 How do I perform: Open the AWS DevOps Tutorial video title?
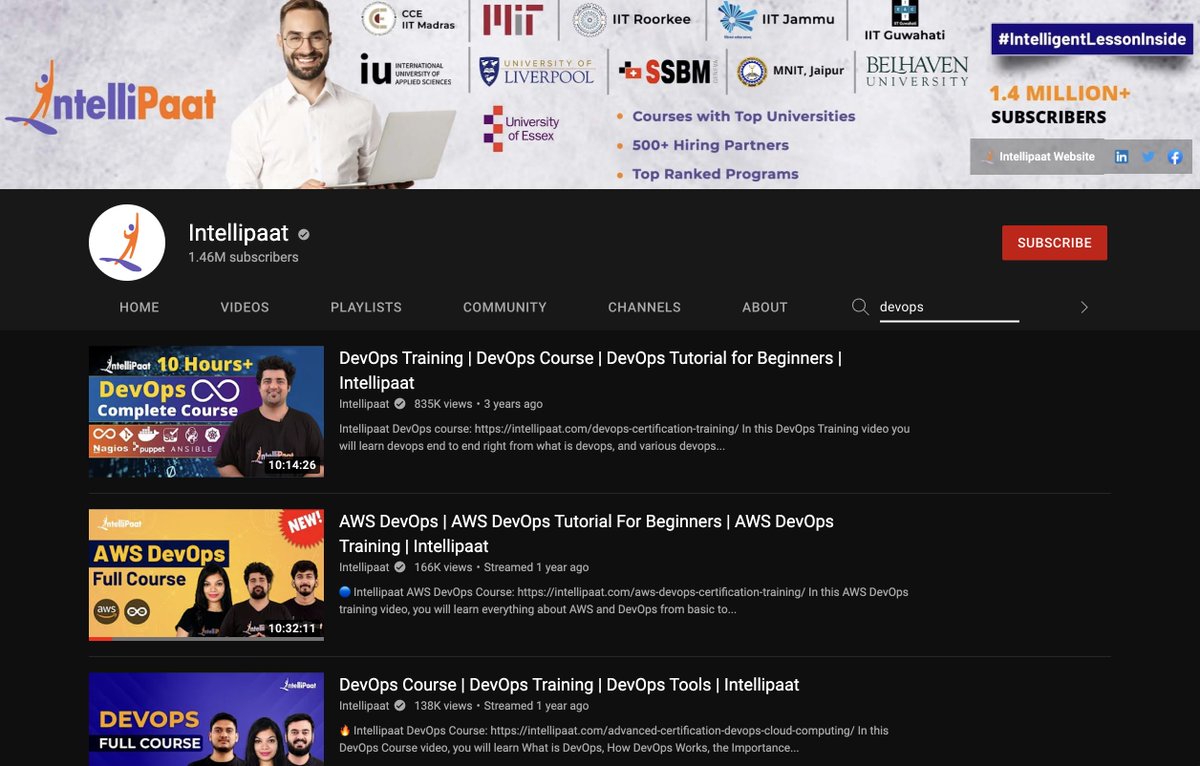pos(586,533)
